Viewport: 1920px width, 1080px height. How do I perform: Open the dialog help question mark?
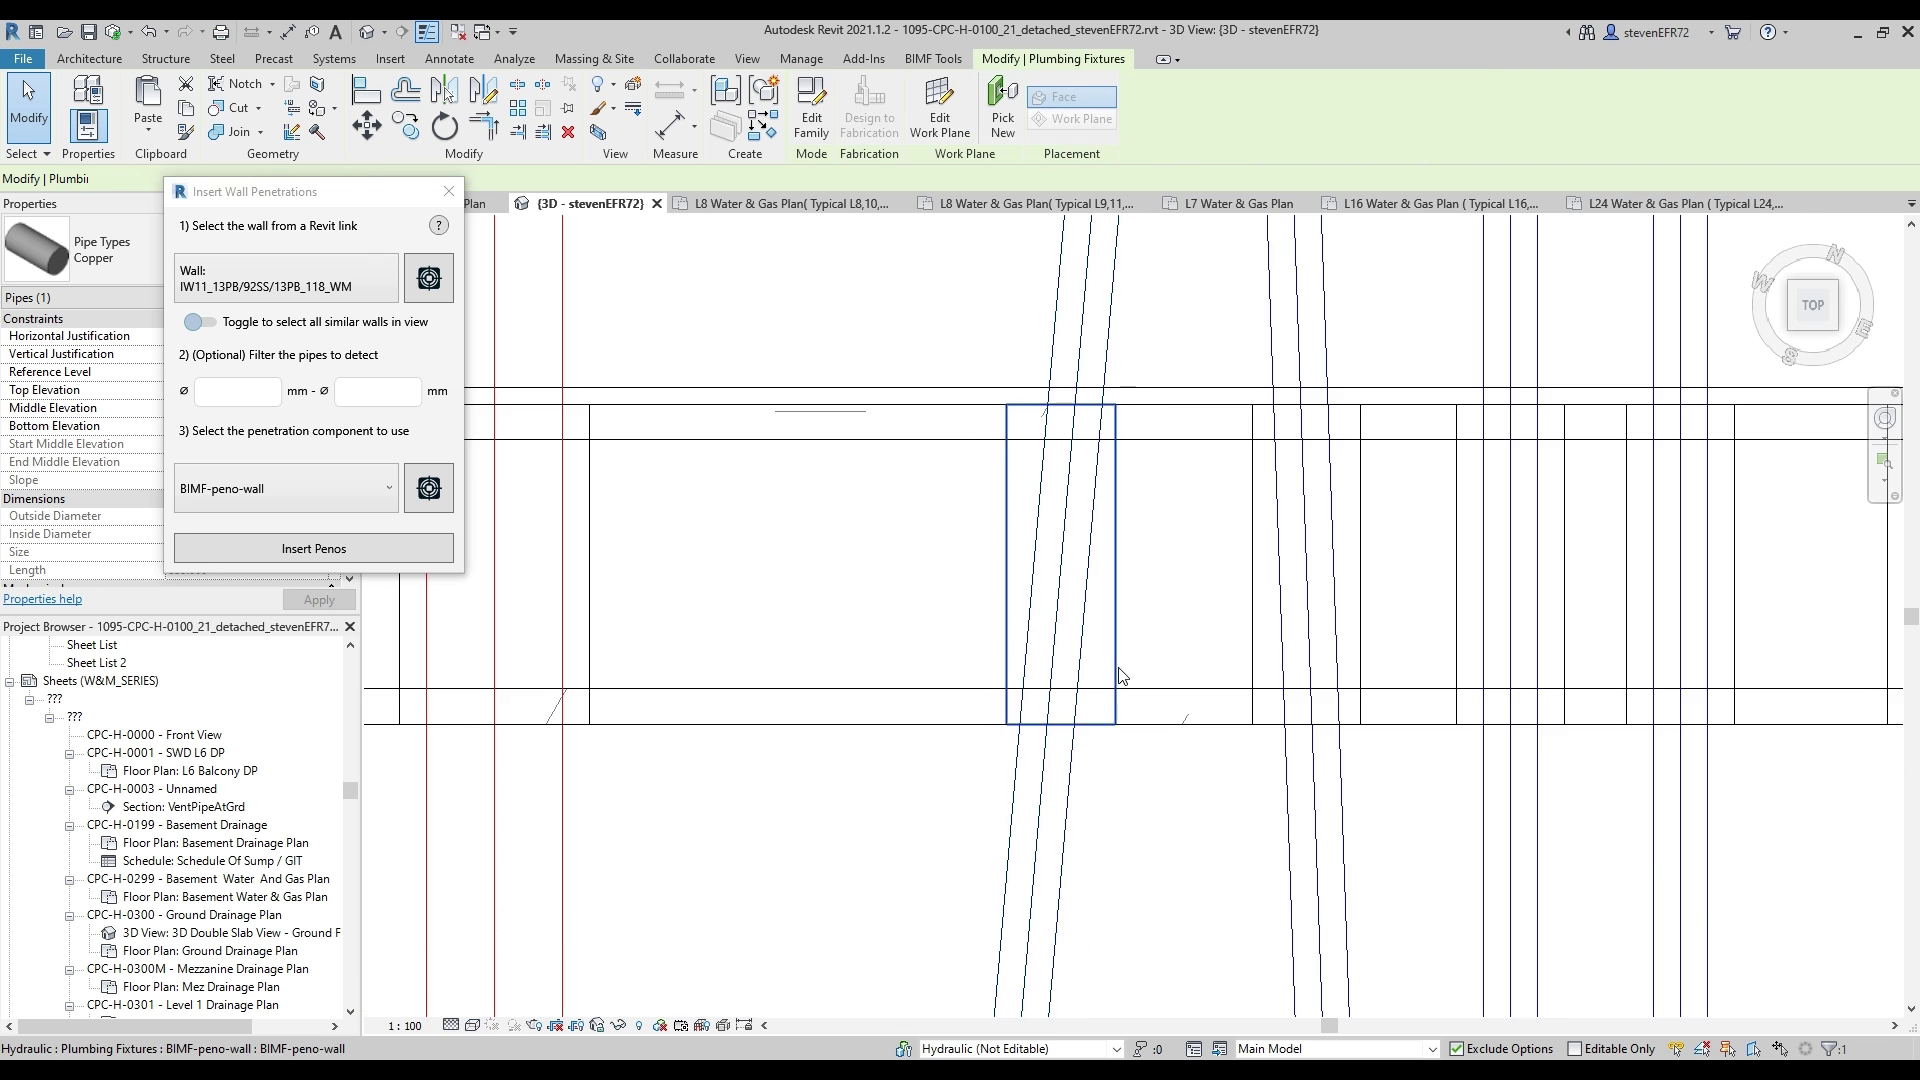pos(438,226)
